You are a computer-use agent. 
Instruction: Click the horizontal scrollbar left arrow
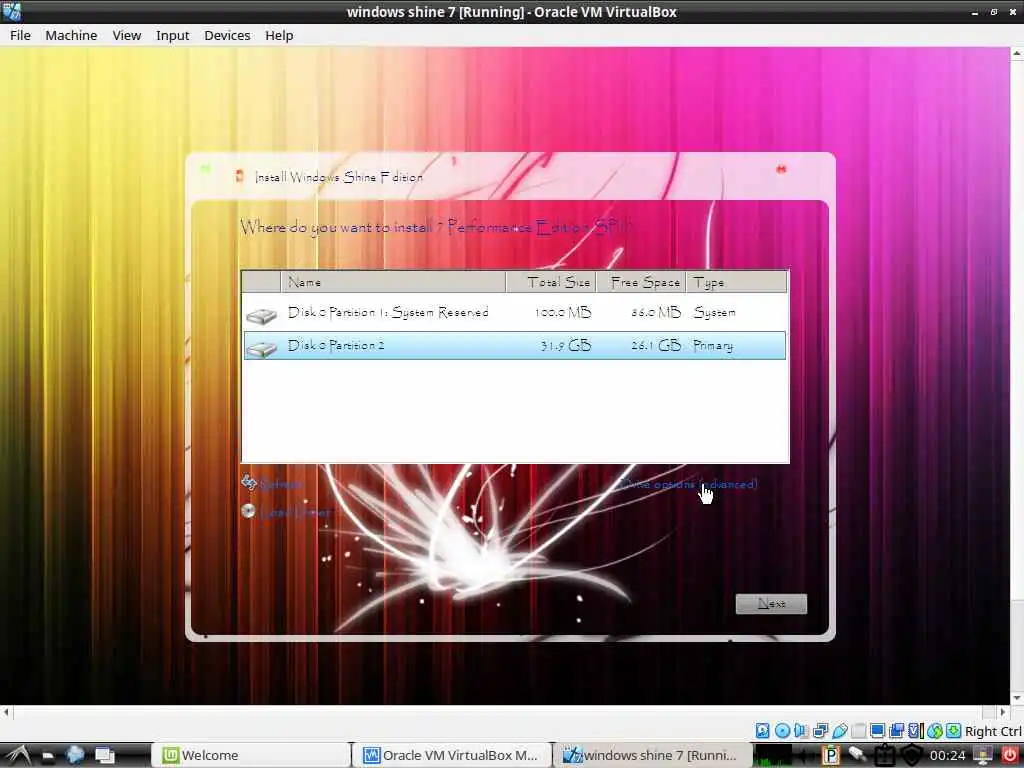6,712
